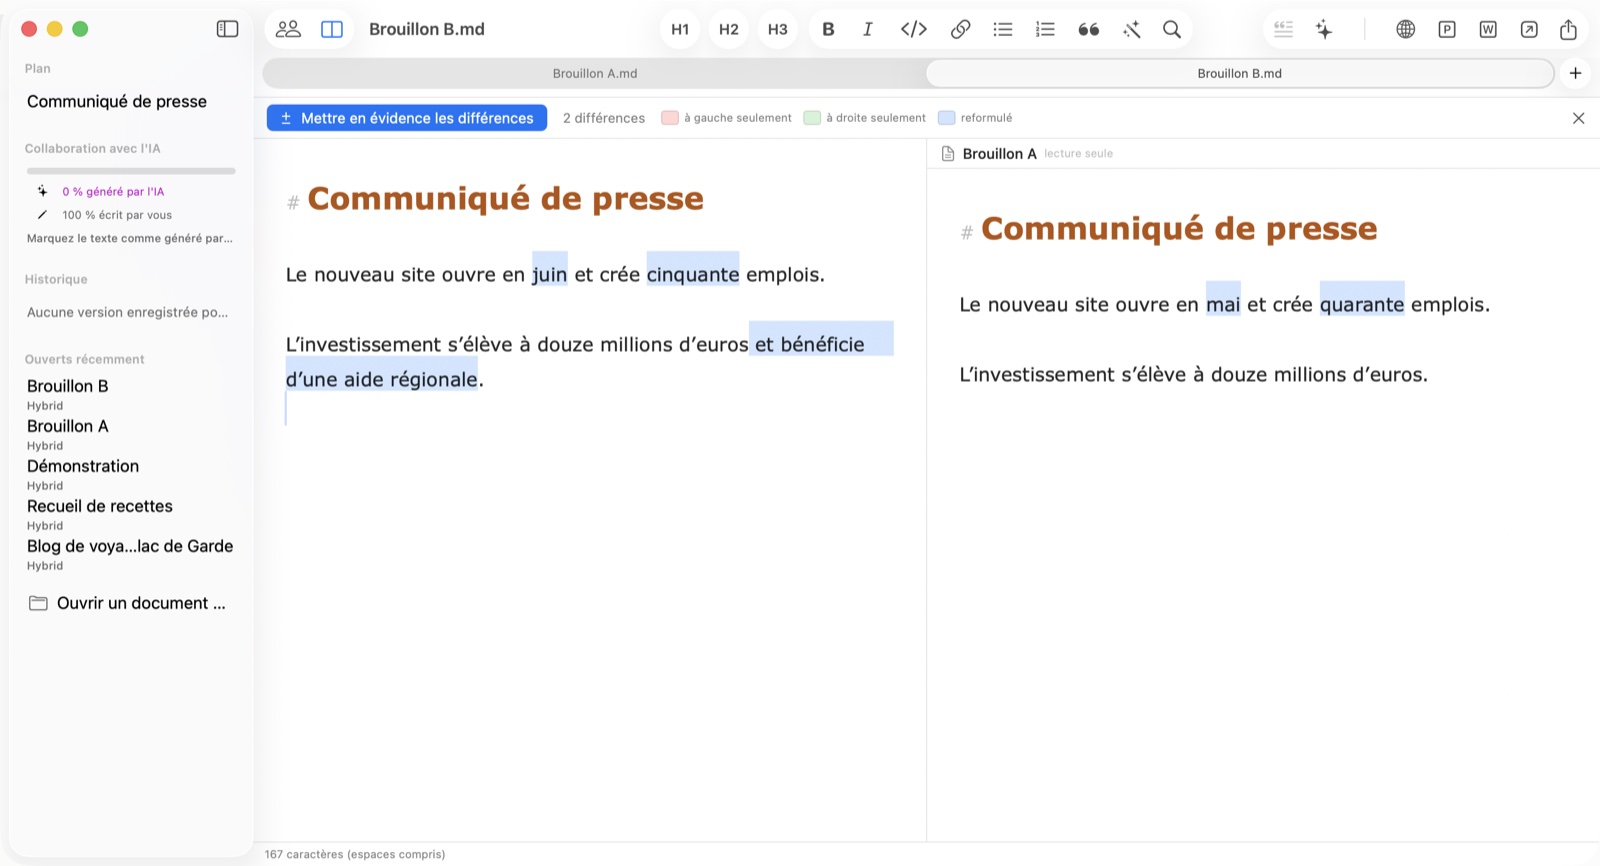Toggle the sidebar panel icon
Image resolution: width=1600 pixels, height=866 pixels.
point(227,29)
